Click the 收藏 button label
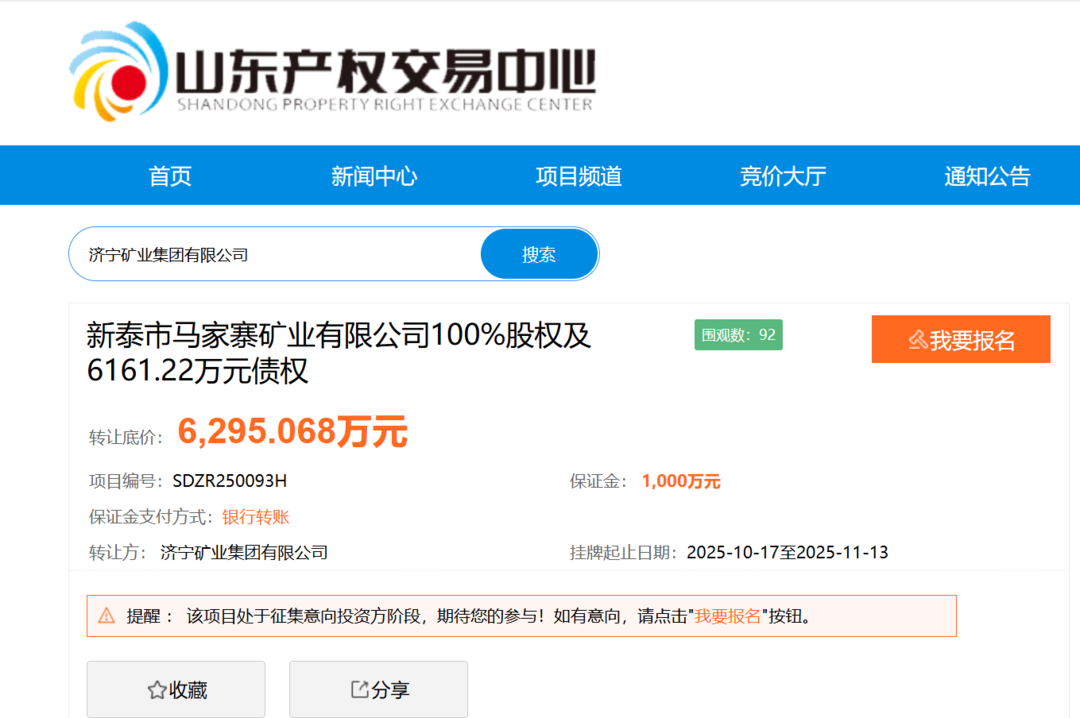 pyautogui.click(x=188, y=690)
